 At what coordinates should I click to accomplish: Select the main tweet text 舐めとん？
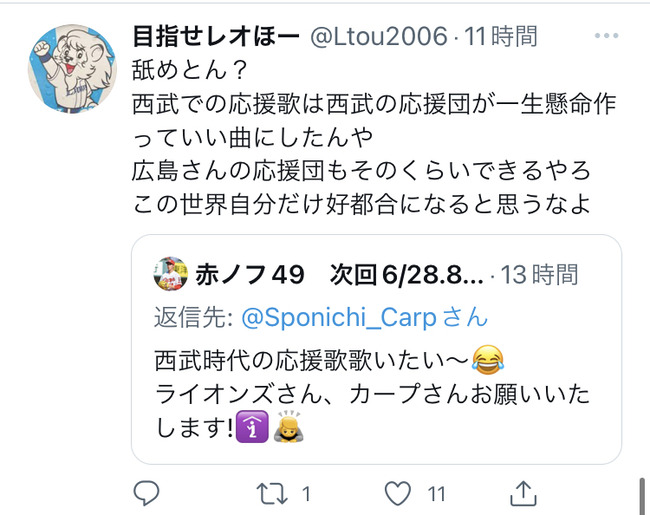click(x=190, y=70)
